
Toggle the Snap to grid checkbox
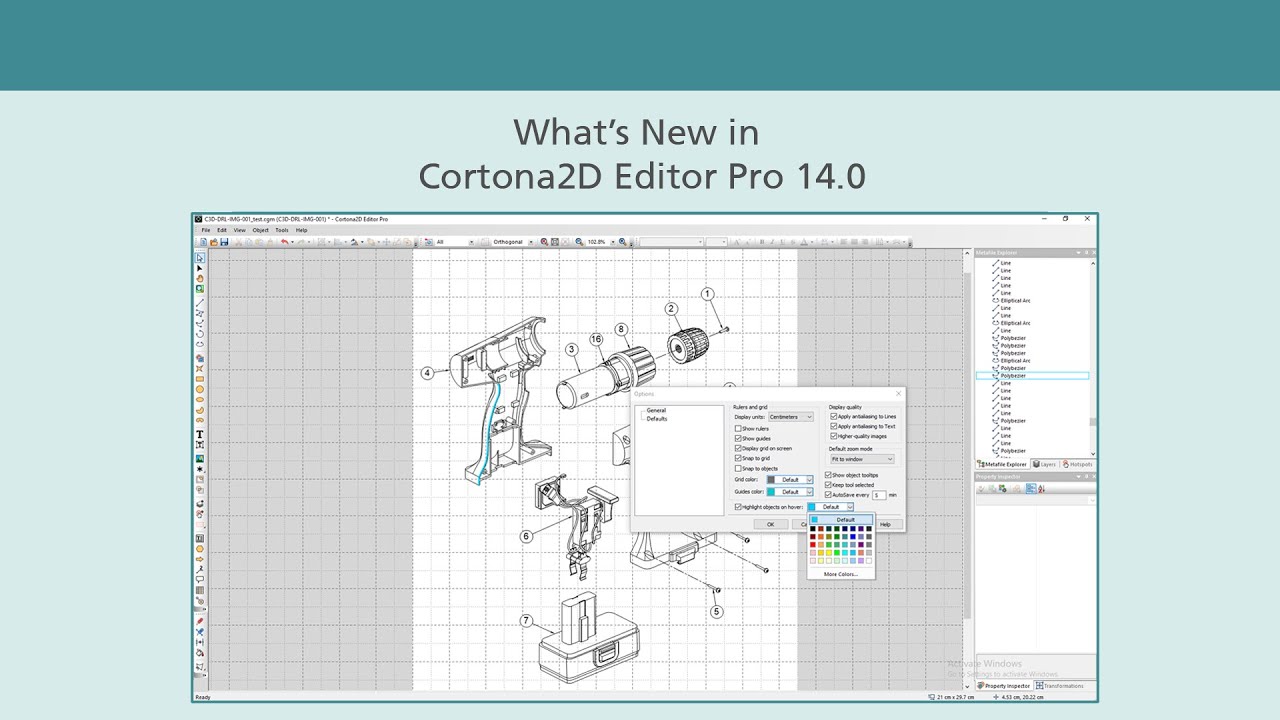coord(738,458)
